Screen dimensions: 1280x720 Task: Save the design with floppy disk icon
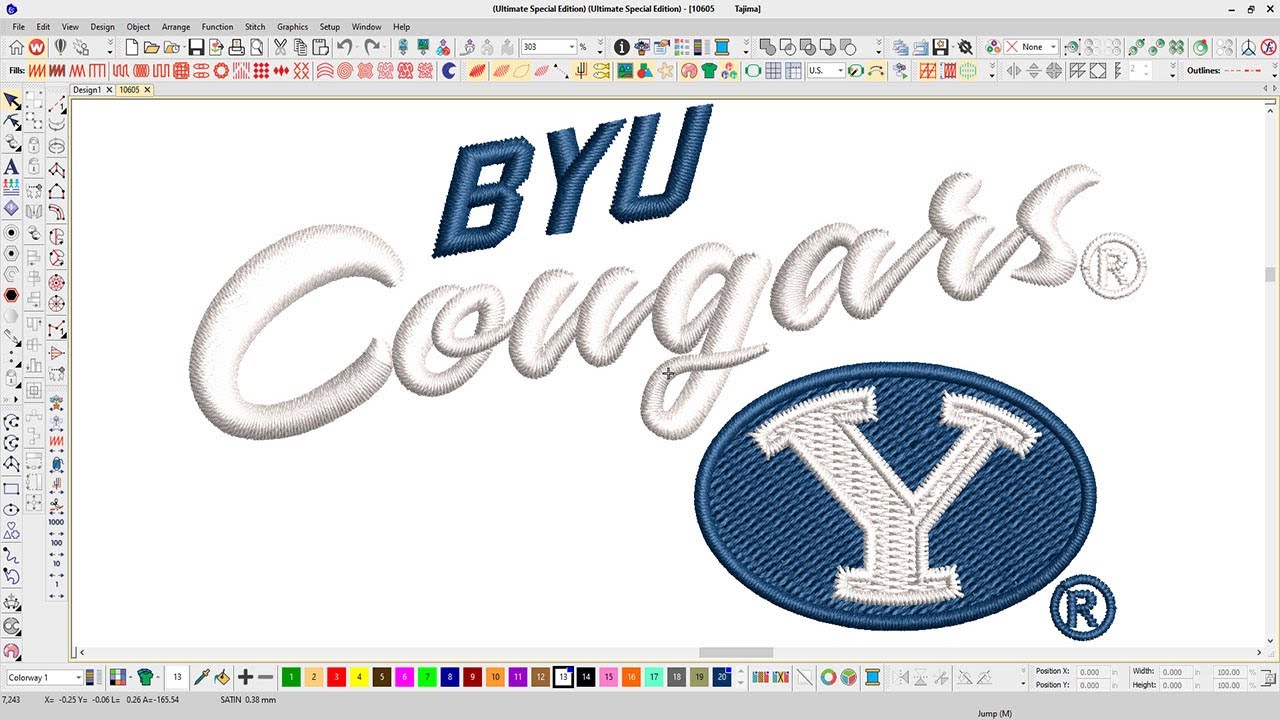(196, 47)
